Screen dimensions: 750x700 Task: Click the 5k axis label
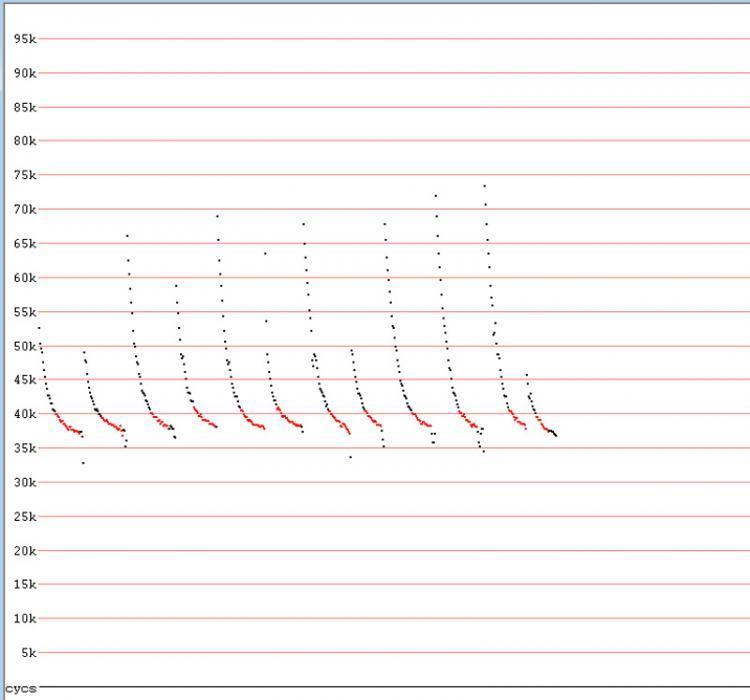click(28, 653)
